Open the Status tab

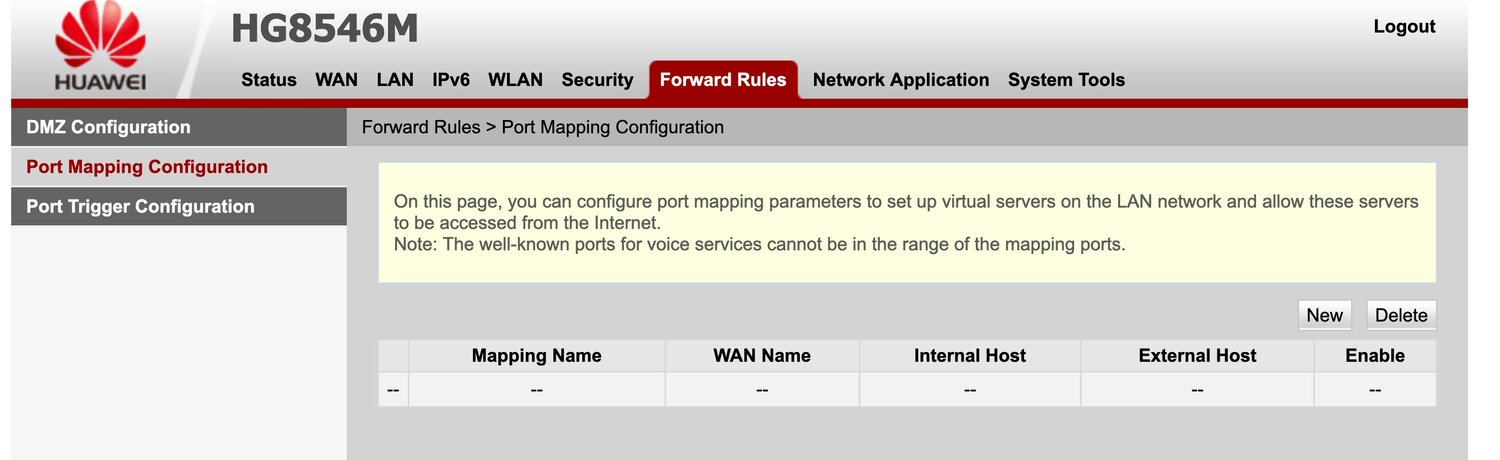(x=269, y=80)
